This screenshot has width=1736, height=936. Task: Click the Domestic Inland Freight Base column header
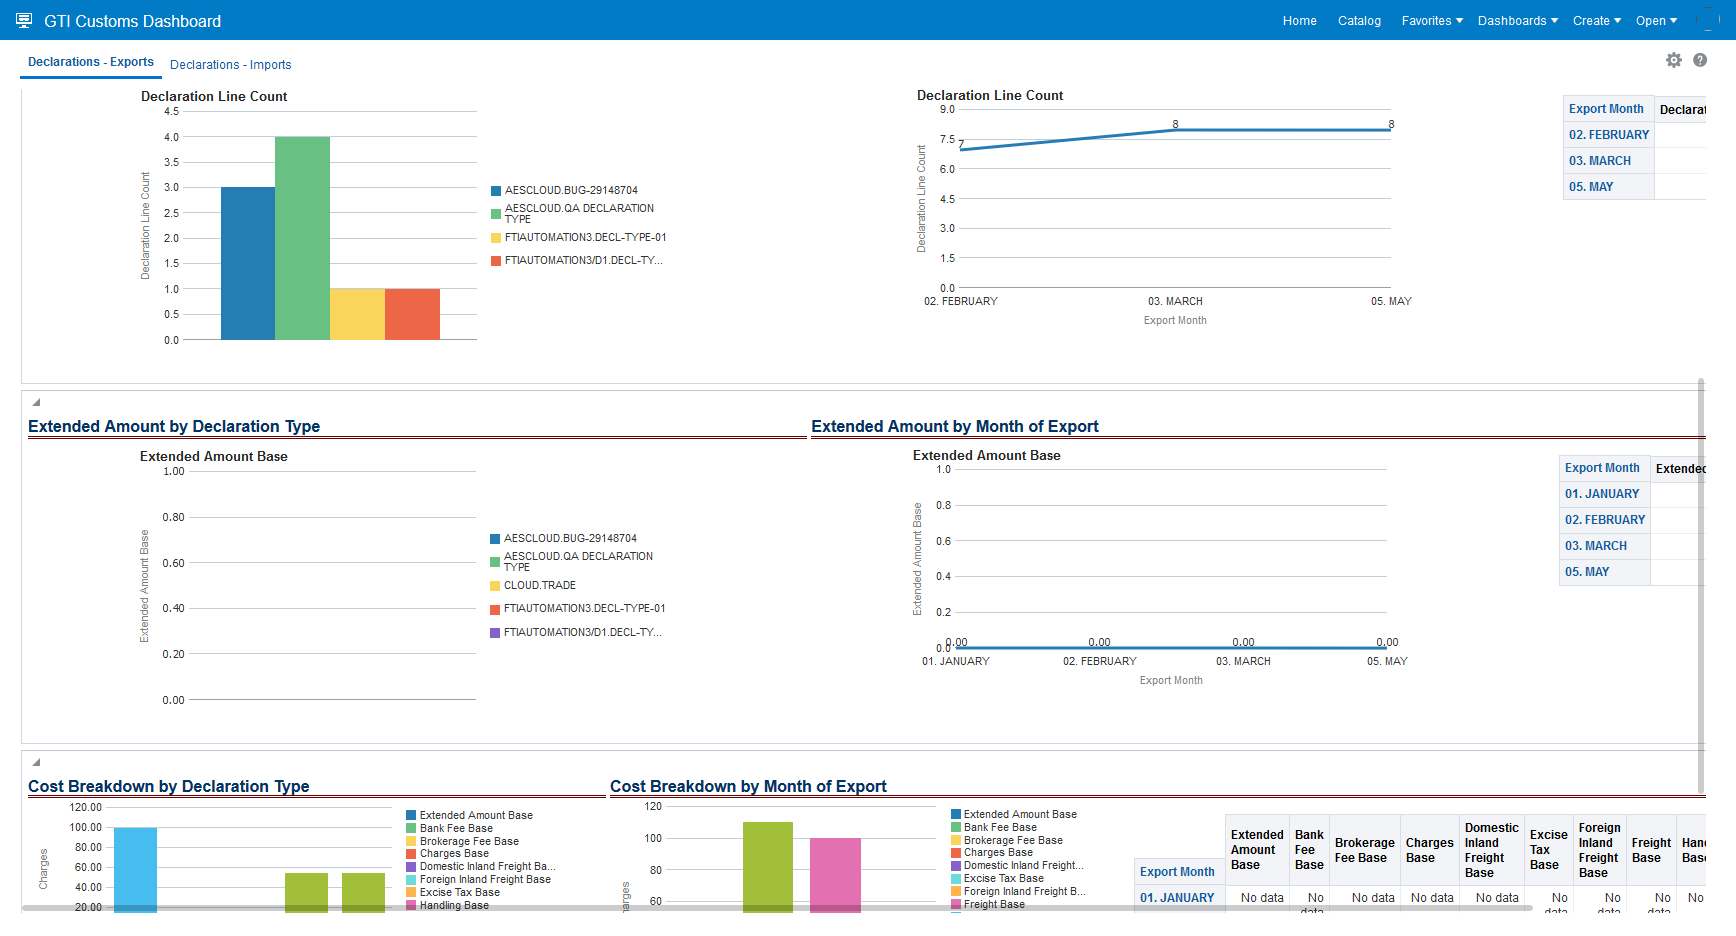coord(1492,850)
